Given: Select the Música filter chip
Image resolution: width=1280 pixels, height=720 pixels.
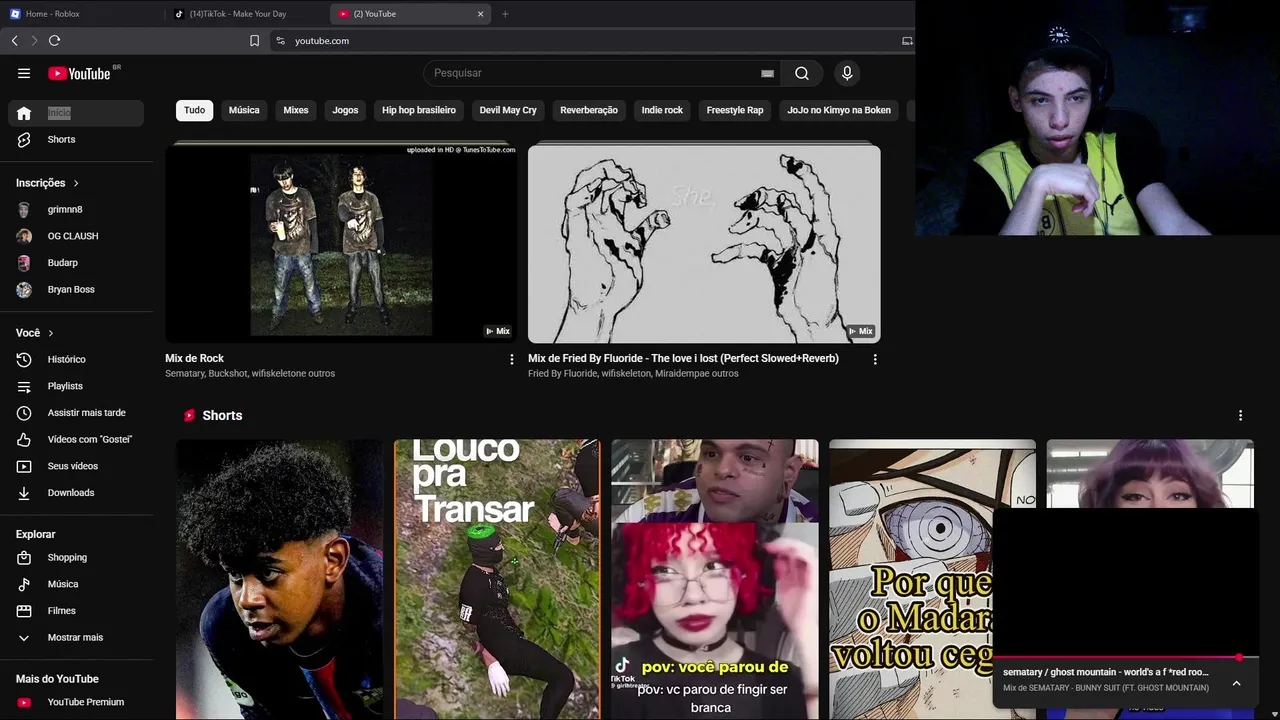Looking at the screenshot, I should click(244, 110).
